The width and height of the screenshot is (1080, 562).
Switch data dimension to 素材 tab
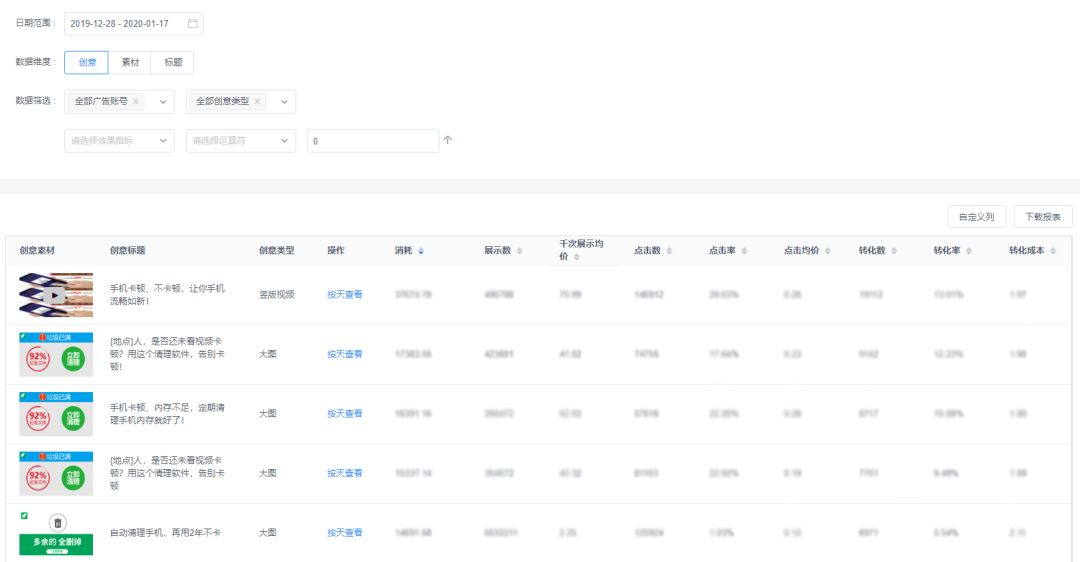click(x=129, y=63)
